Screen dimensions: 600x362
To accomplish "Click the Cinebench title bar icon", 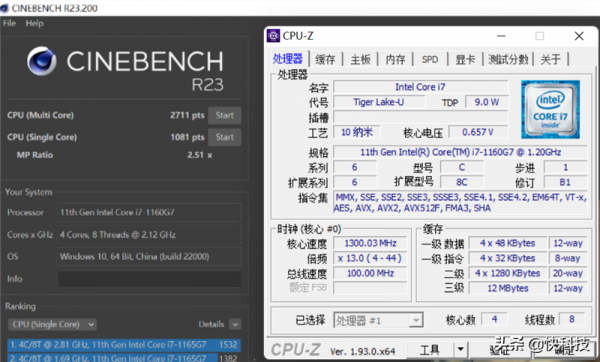I will [x=4, y=8].
